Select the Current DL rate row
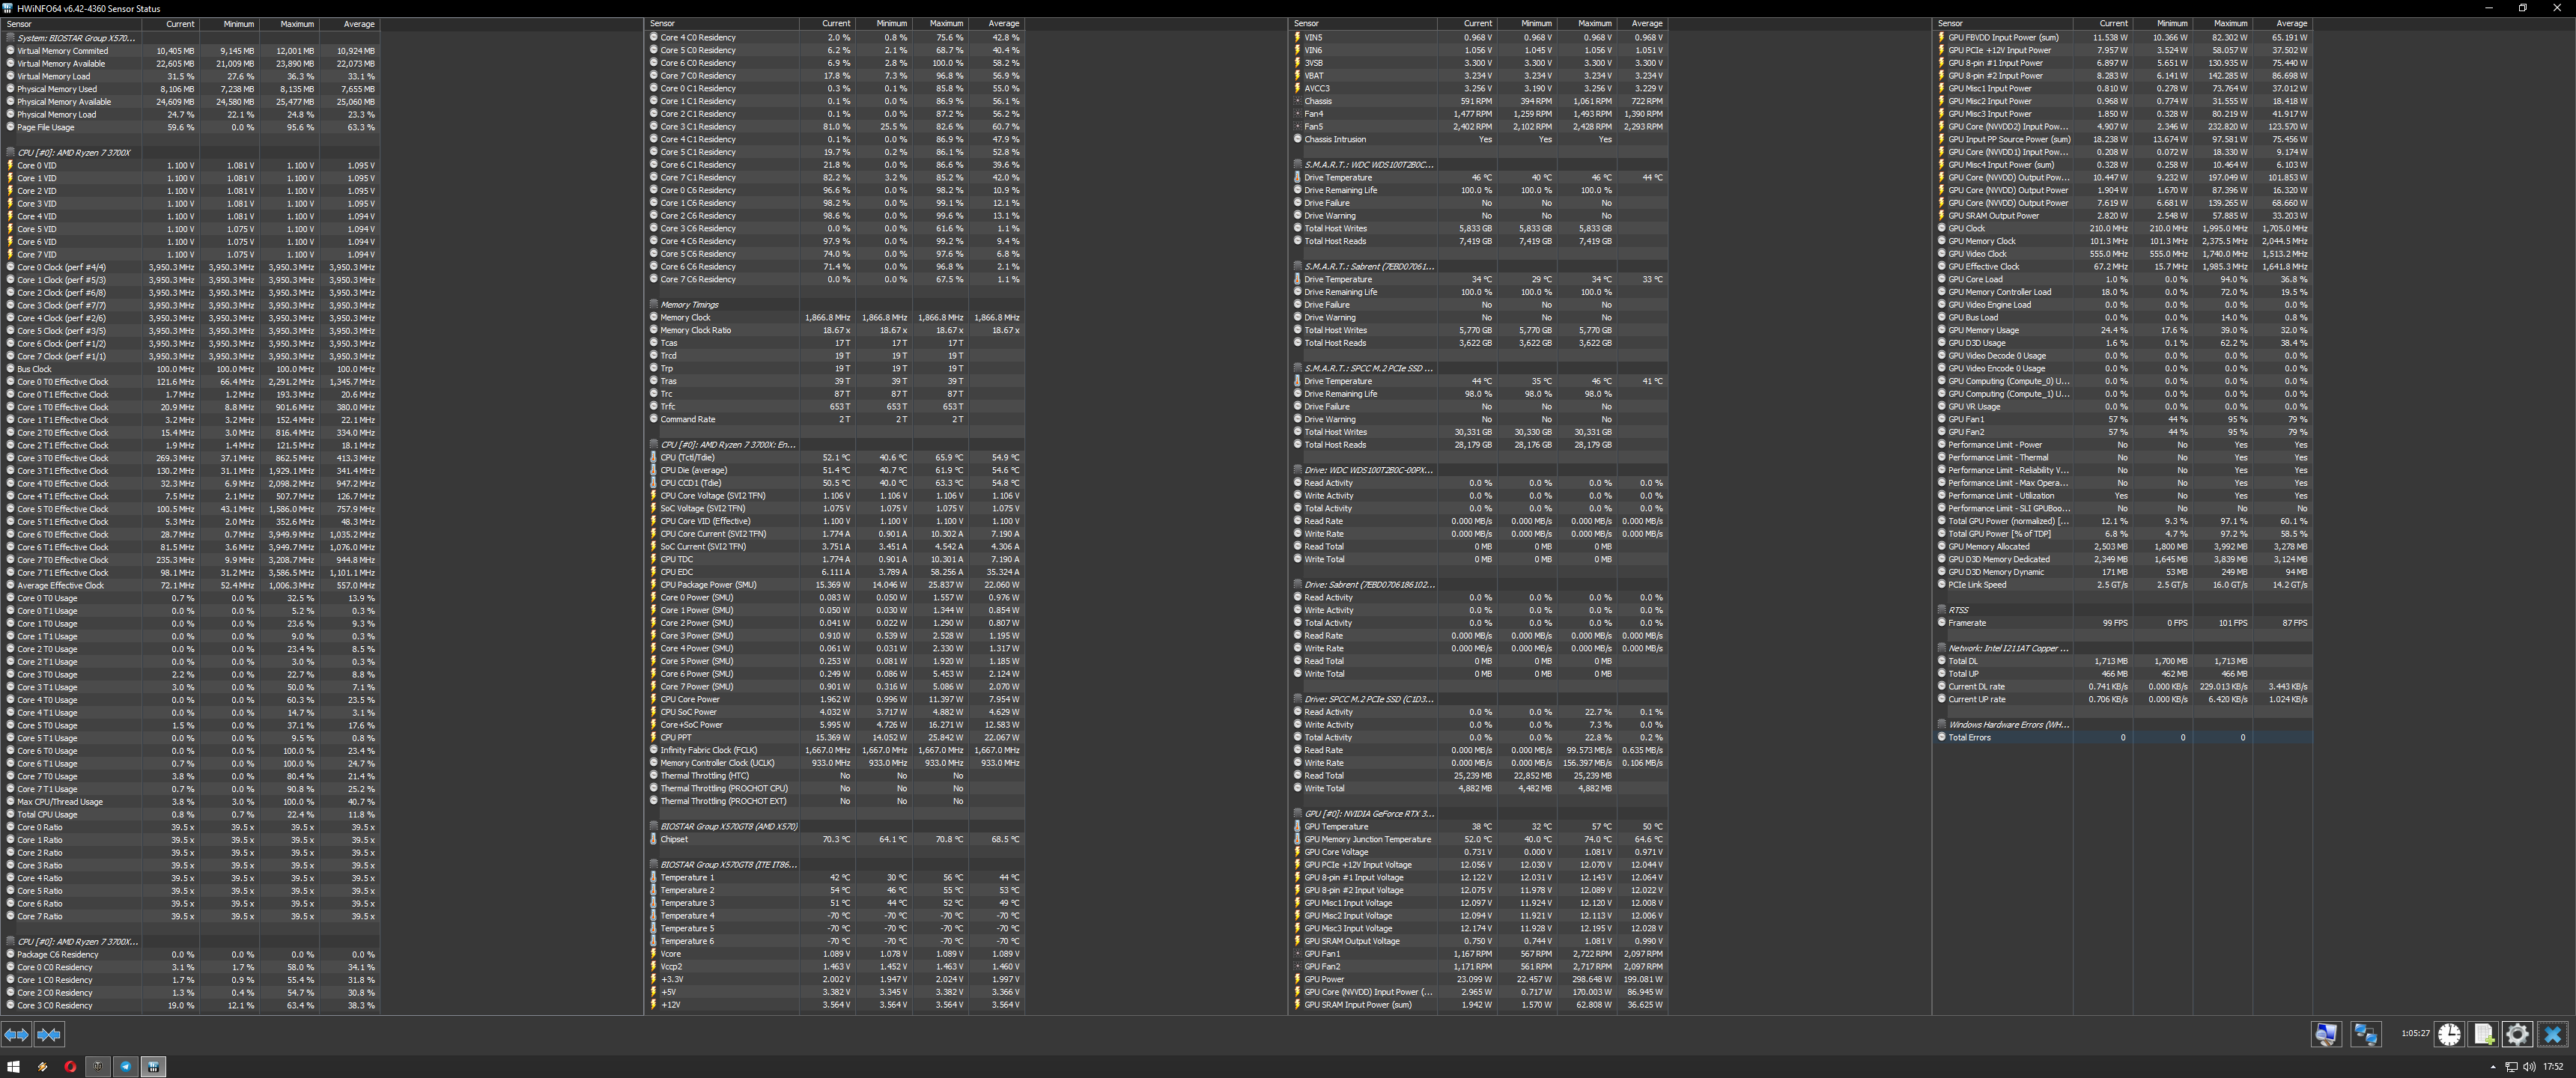2576x1078 pixels. click(x=2123, y=687)
